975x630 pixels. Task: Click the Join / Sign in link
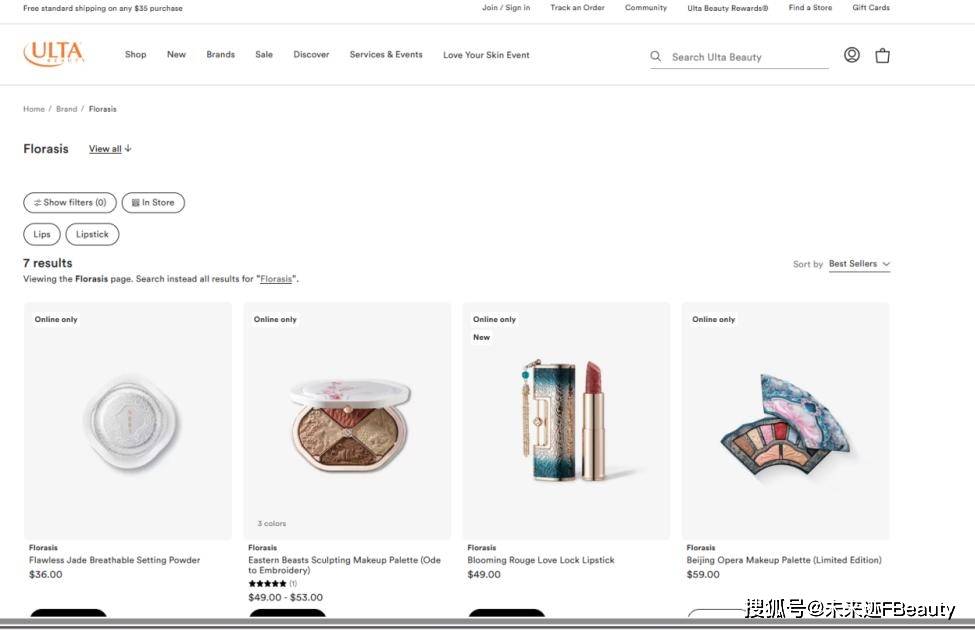pyautogui.click(x=506, y=8)
